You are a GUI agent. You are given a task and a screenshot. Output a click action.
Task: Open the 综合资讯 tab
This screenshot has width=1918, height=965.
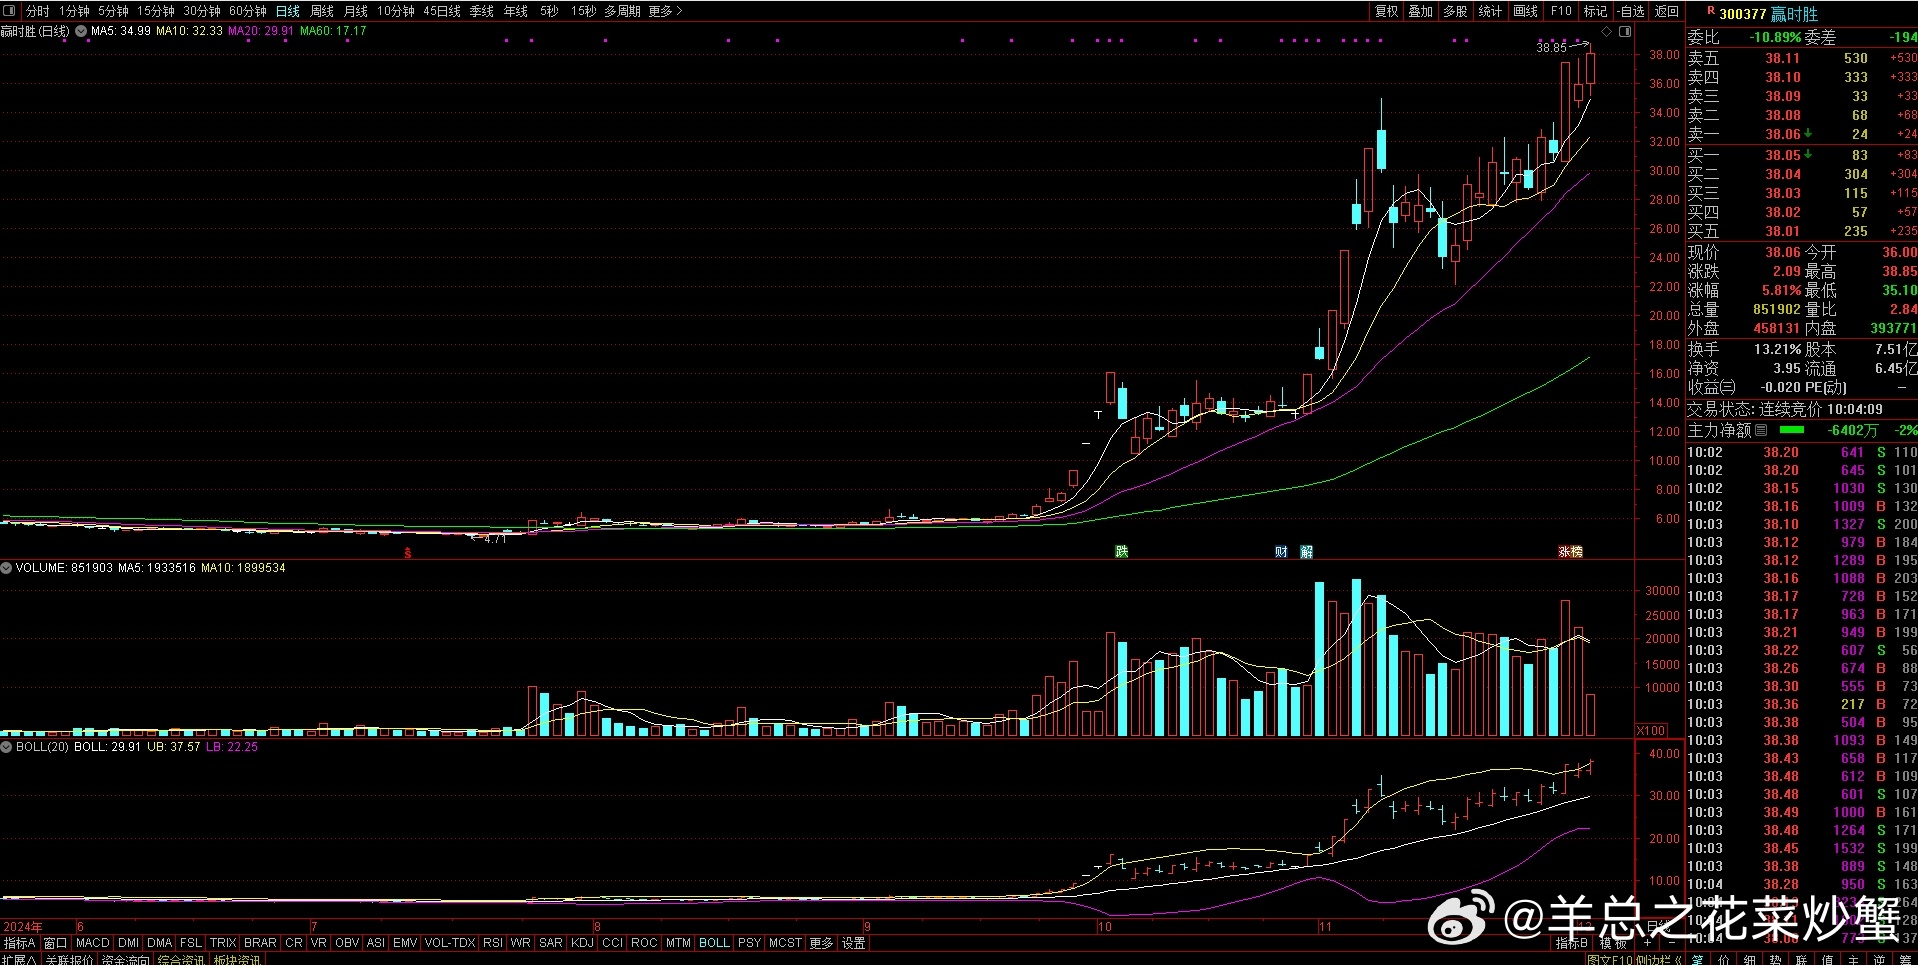[181, 959]
